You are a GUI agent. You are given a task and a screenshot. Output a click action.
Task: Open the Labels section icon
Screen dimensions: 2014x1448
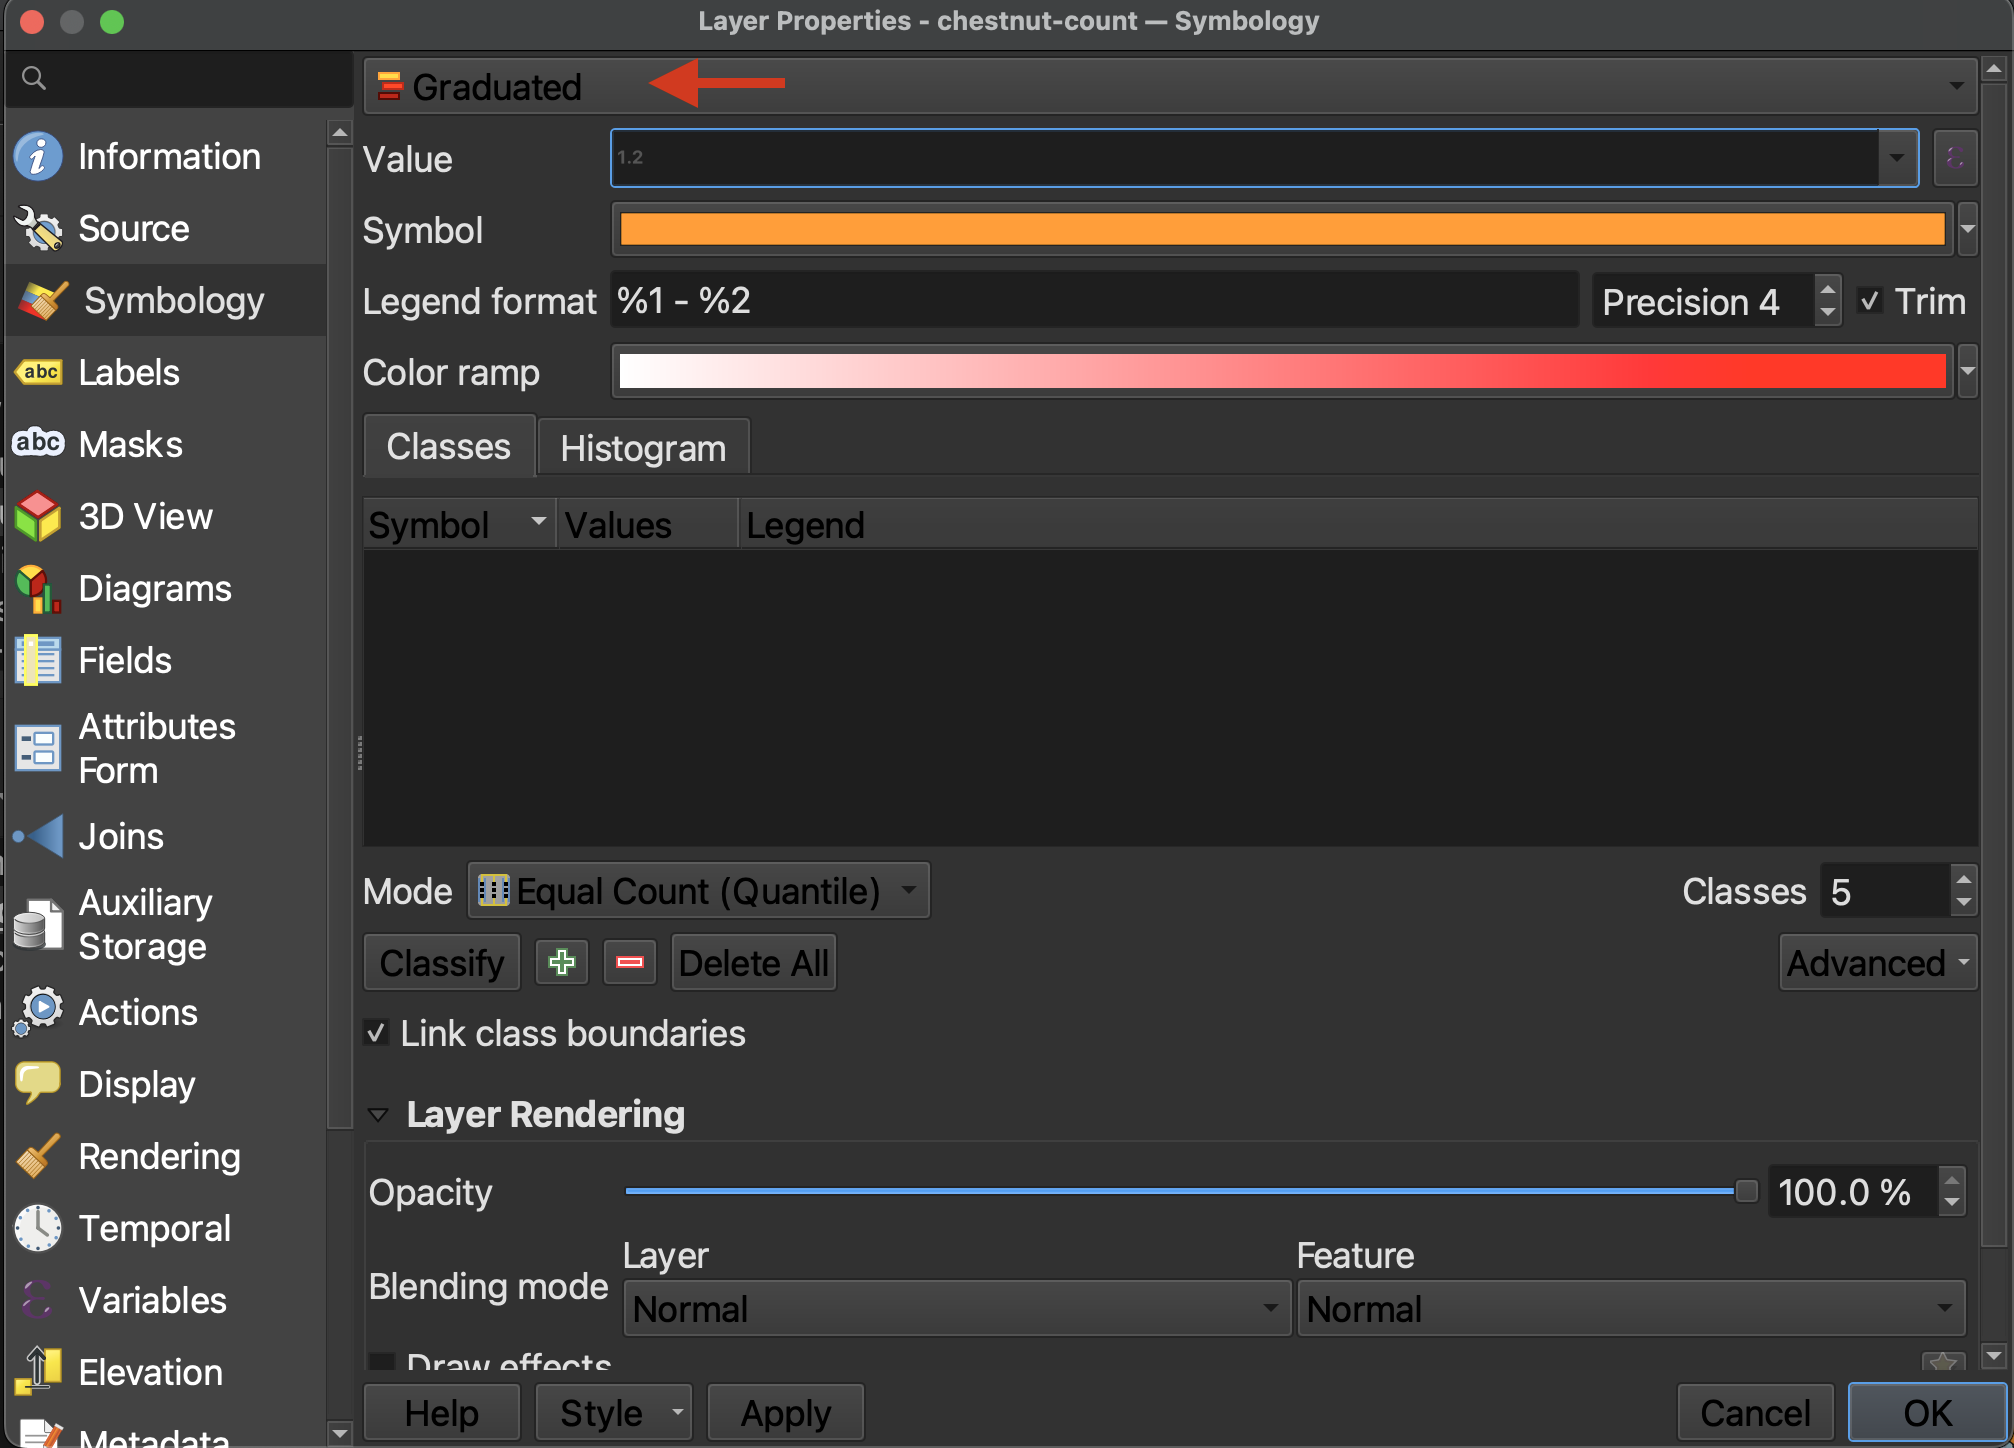coord(38,373)
